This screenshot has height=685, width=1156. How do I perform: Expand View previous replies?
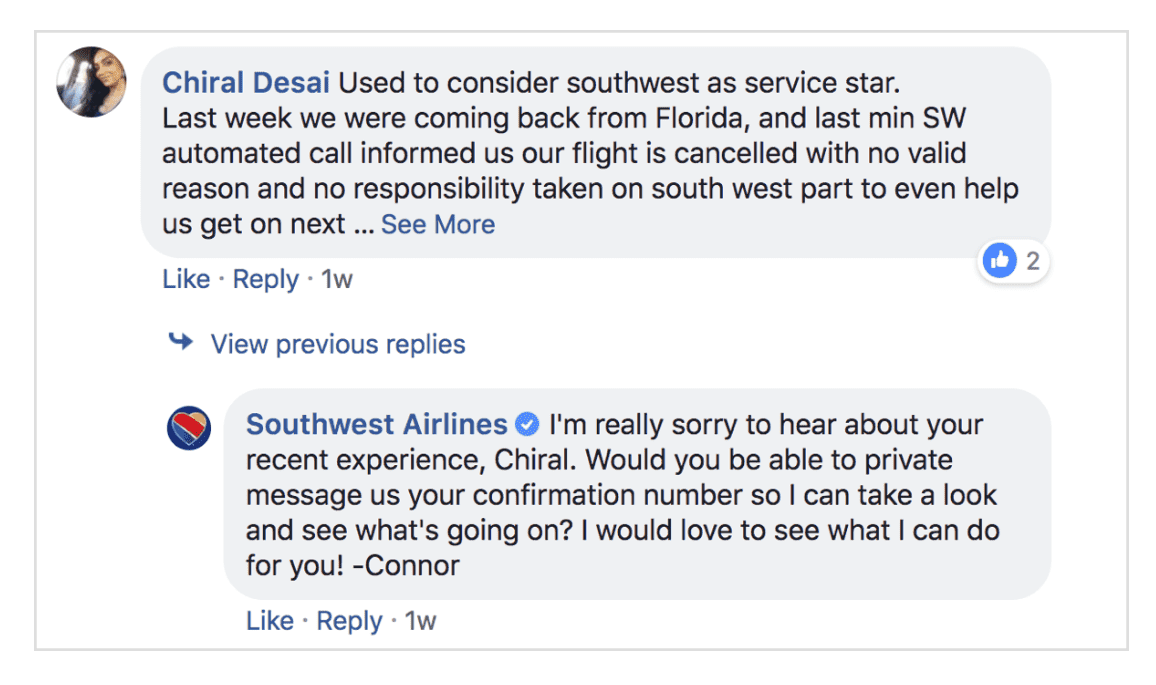pos(337,344)
